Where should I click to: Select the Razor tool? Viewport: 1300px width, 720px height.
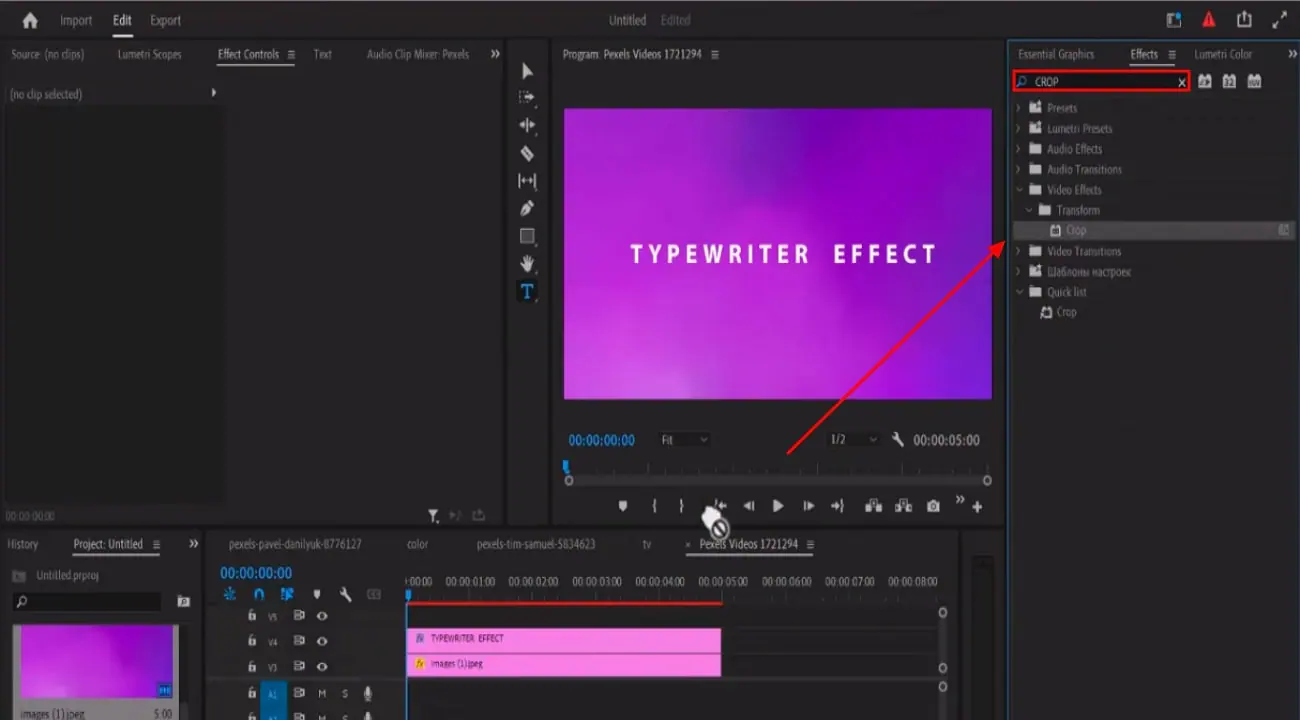point(527,153)
